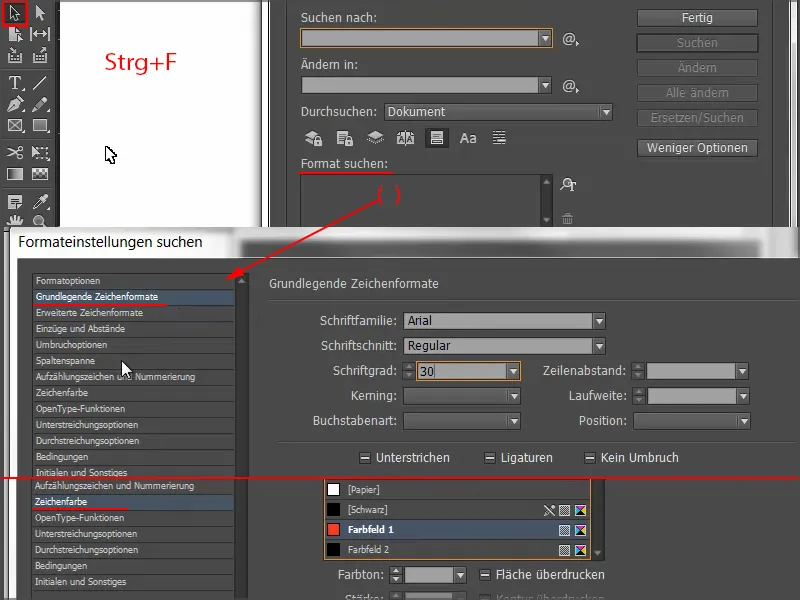800x600 pixels.
Task: Toggle case sensitive Aa option
Action: [468, 138]
